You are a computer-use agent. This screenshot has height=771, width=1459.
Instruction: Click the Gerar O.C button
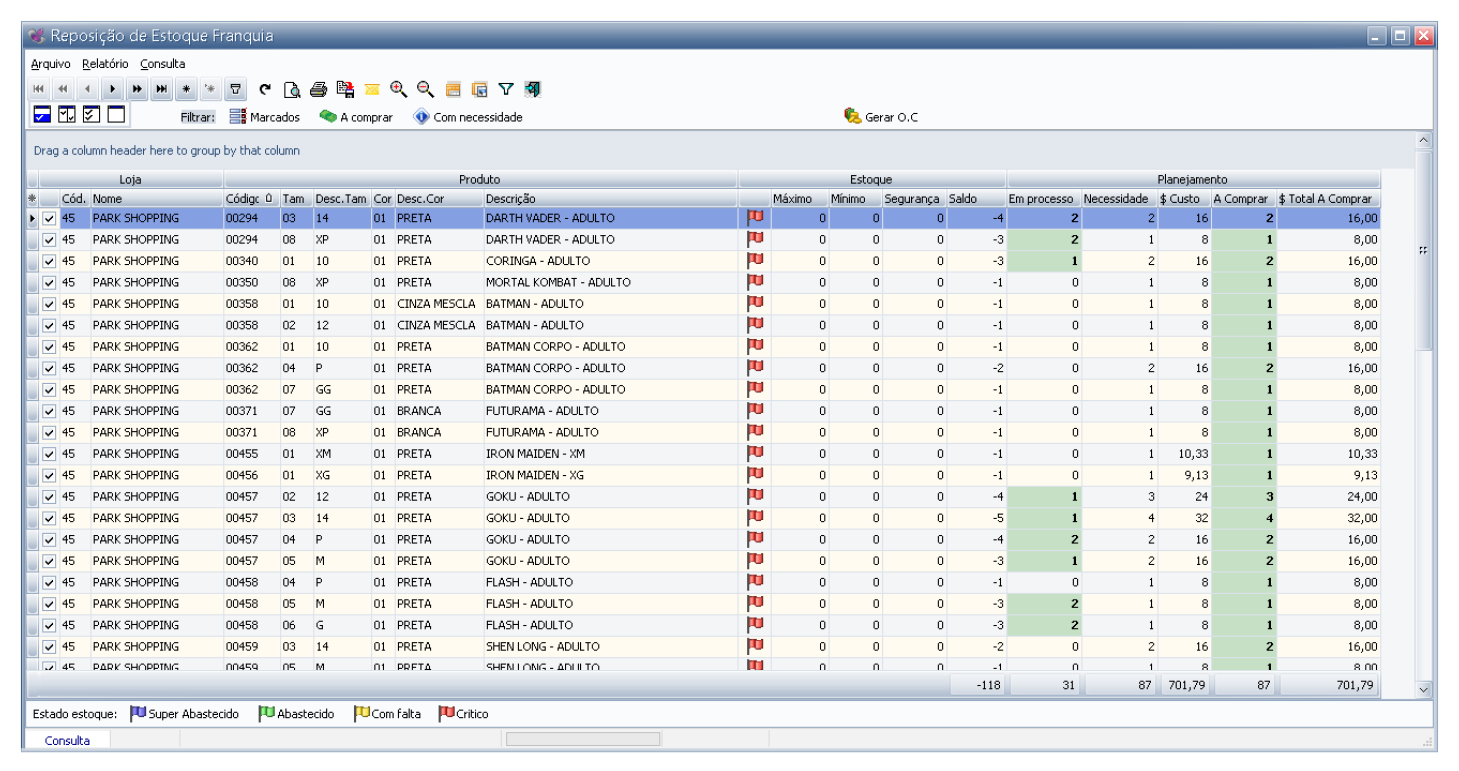(881, 117)
